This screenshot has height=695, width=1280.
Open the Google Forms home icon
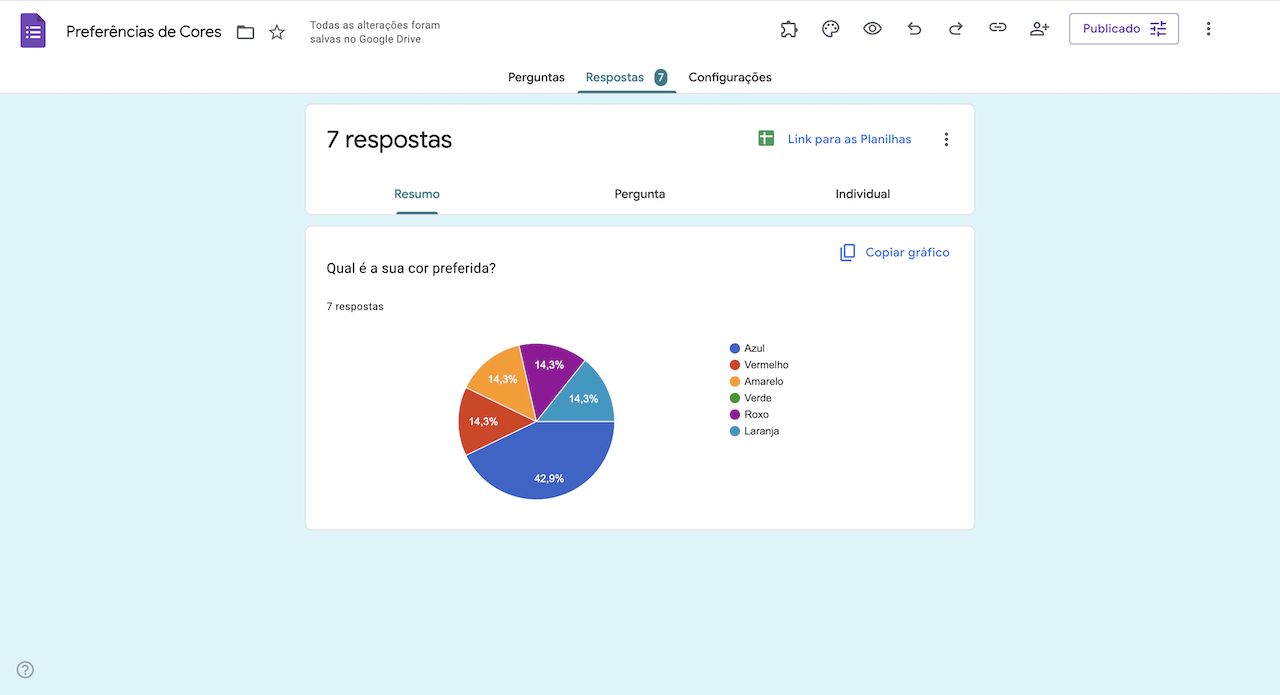[x=33, y=31]
